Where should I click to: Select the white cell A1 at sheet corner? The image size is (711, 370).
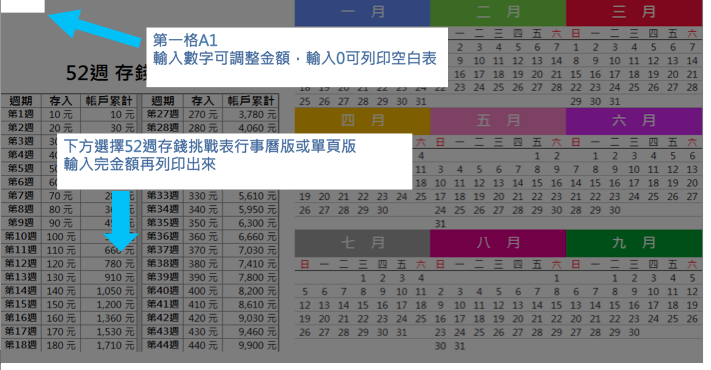tap(23, 6)
